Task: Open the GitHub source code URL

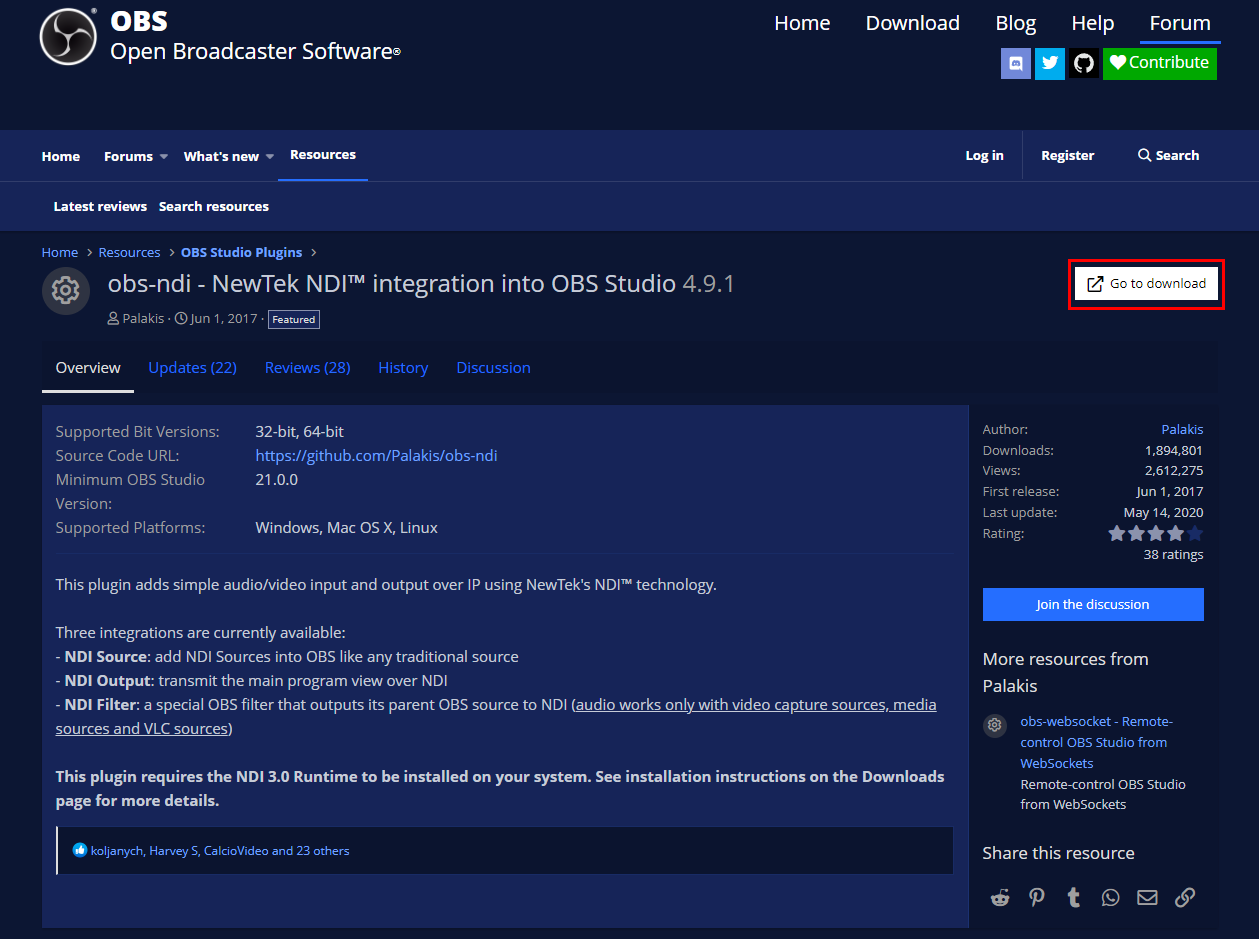Action: [376, 456]
